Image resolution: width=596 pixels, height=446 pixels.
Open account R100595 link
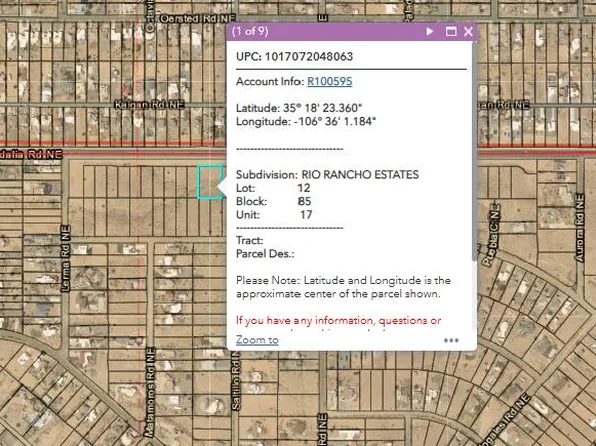pyautogui.click(x=330, y=81)
